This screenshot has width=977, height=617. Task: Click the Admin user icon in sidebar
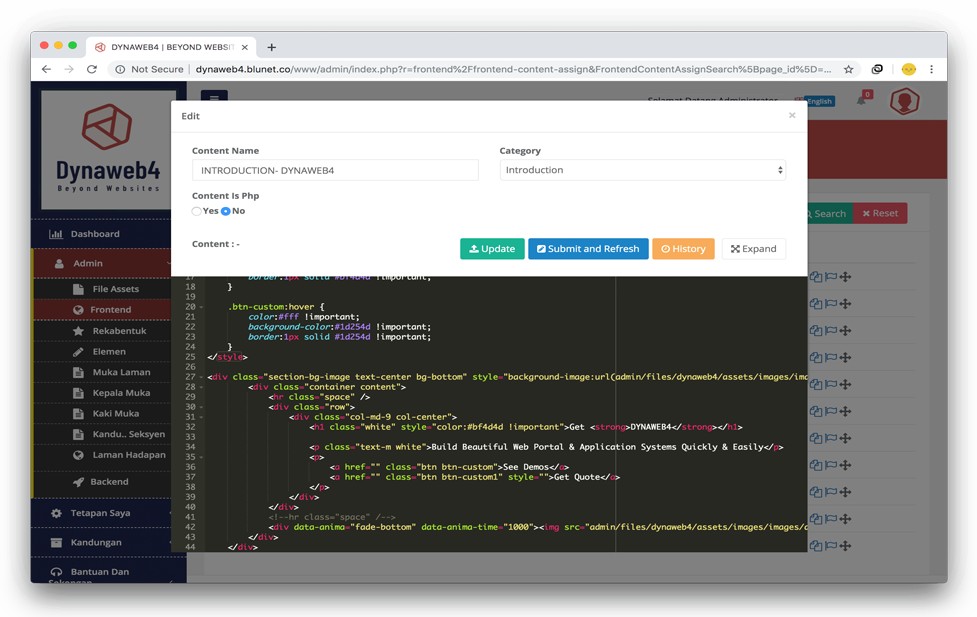pos(59,264)
